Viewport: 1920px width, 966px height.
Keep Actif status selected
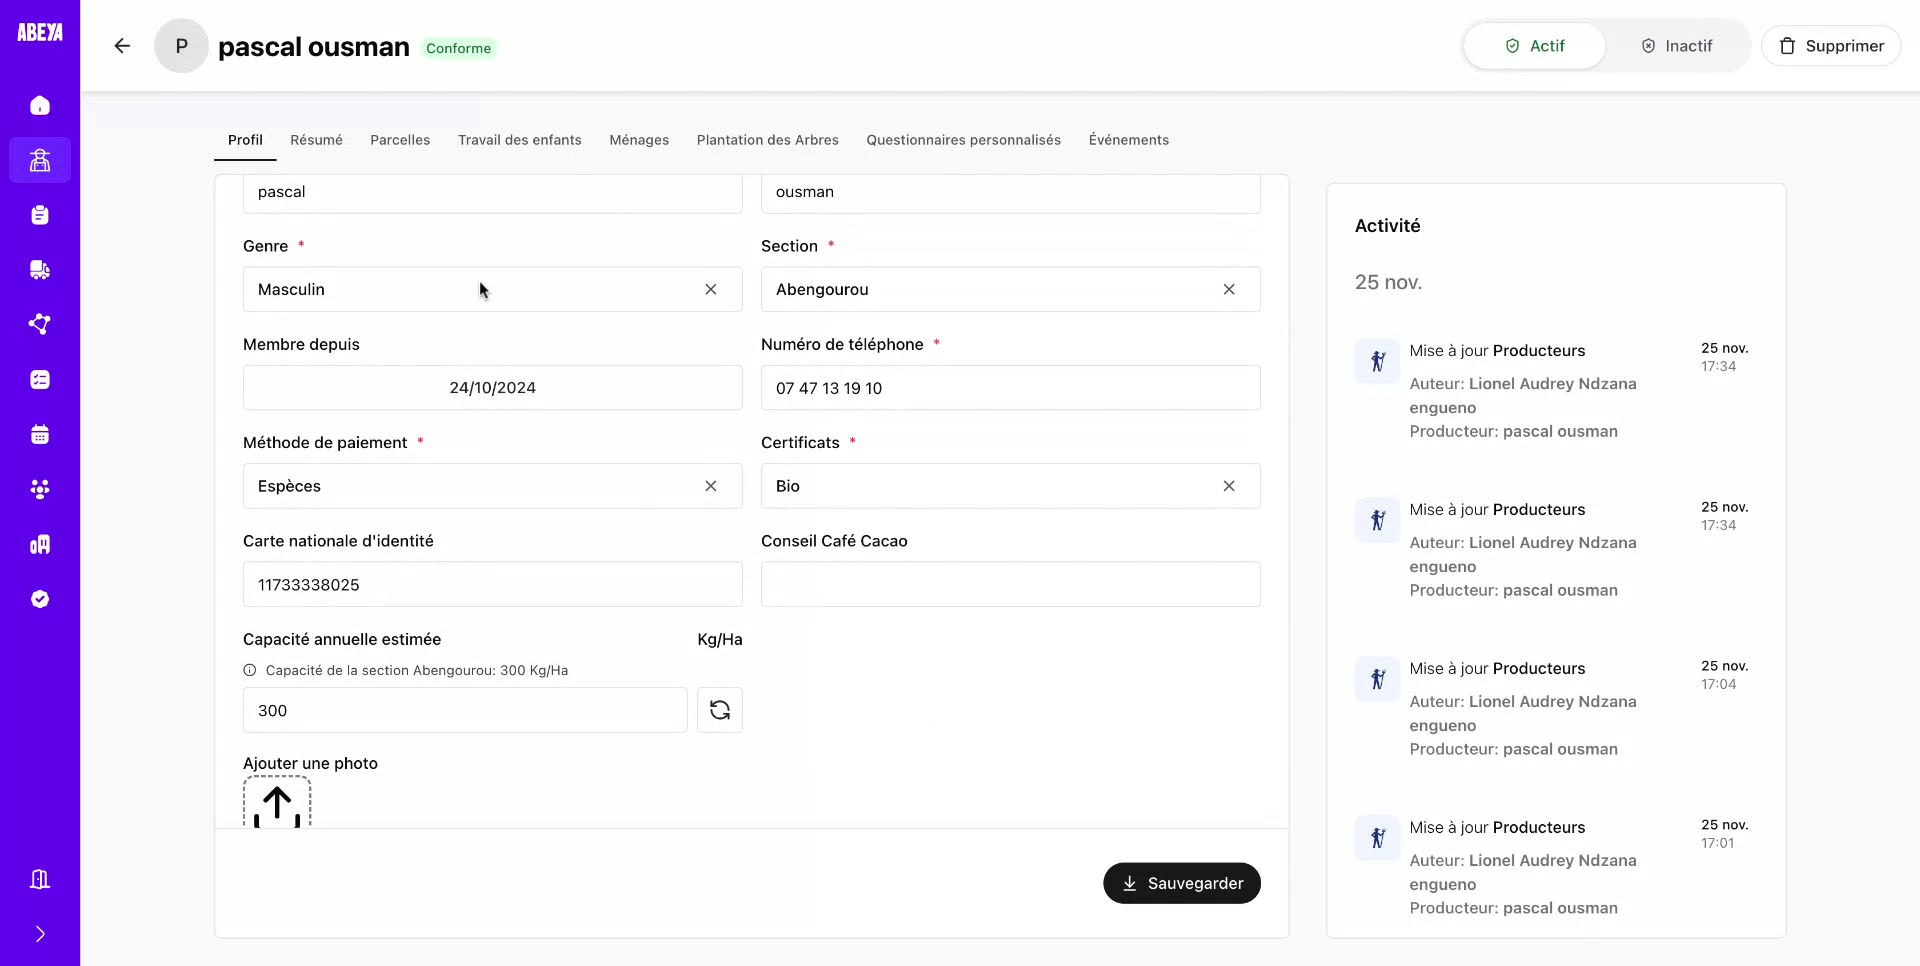pos(1534,45)
